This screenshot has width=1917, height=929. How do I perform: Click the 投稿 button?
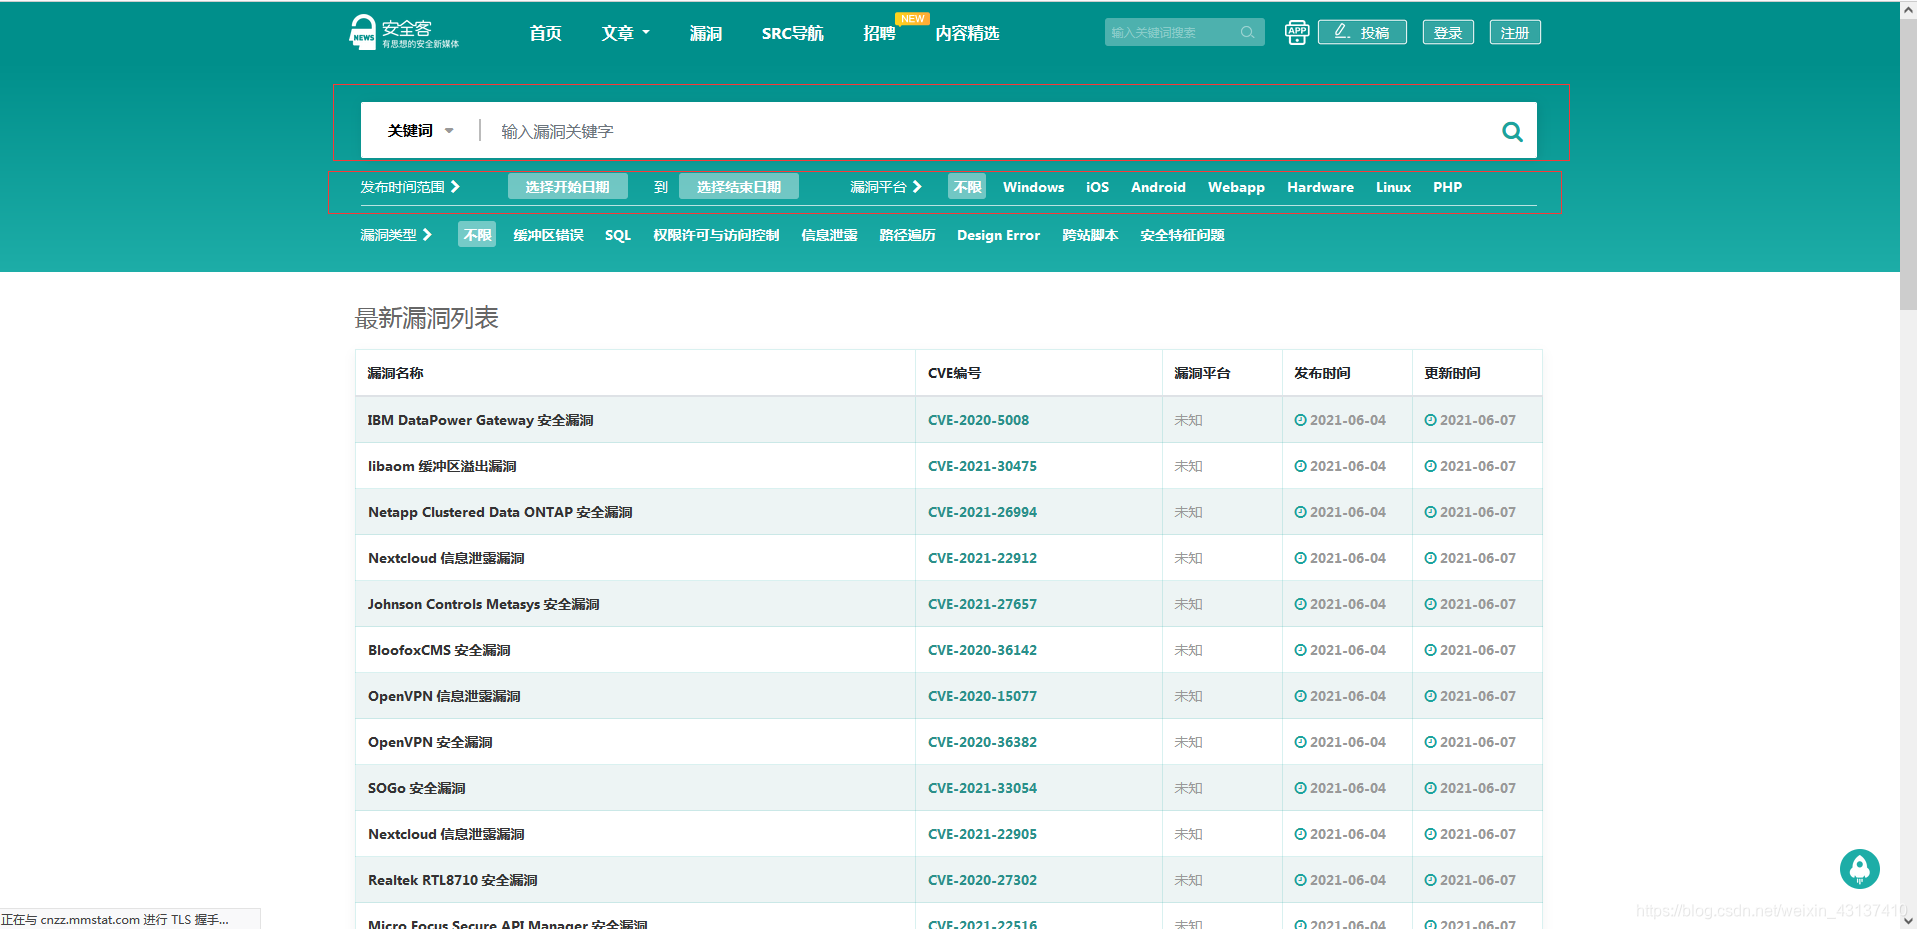pos(1362,32)
